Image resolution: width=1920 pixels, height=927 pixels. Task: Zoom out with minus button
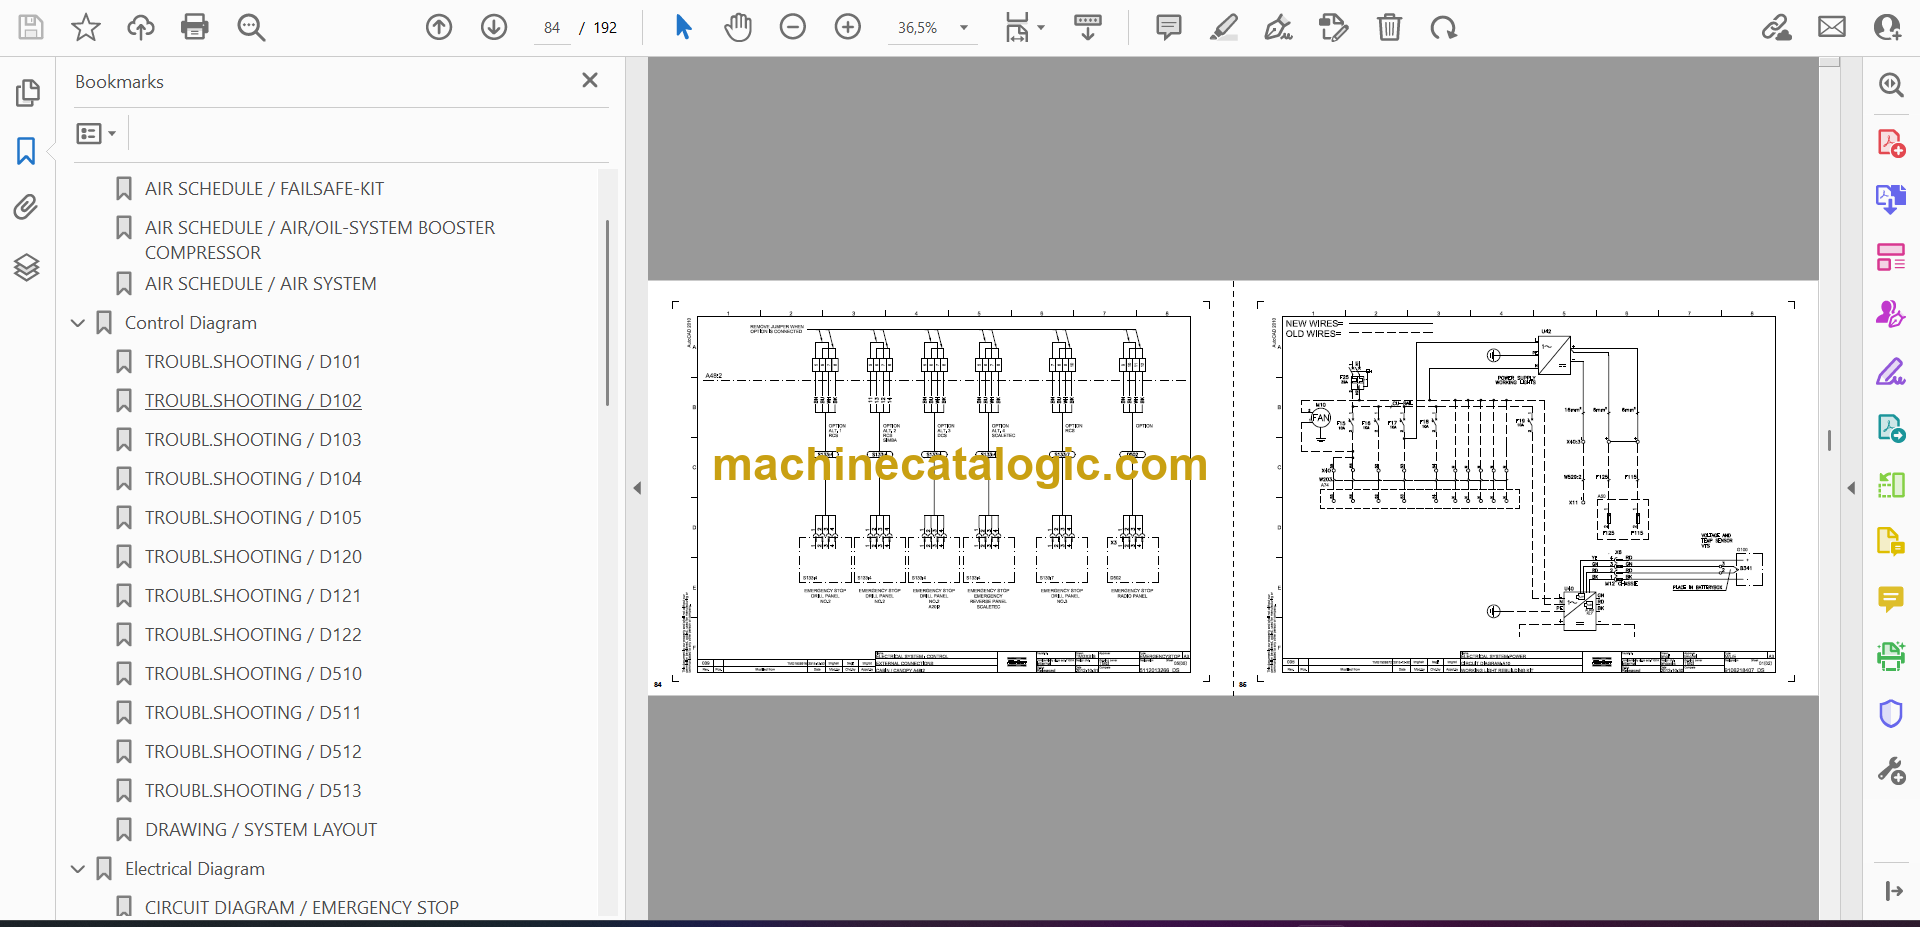(793, 27)
